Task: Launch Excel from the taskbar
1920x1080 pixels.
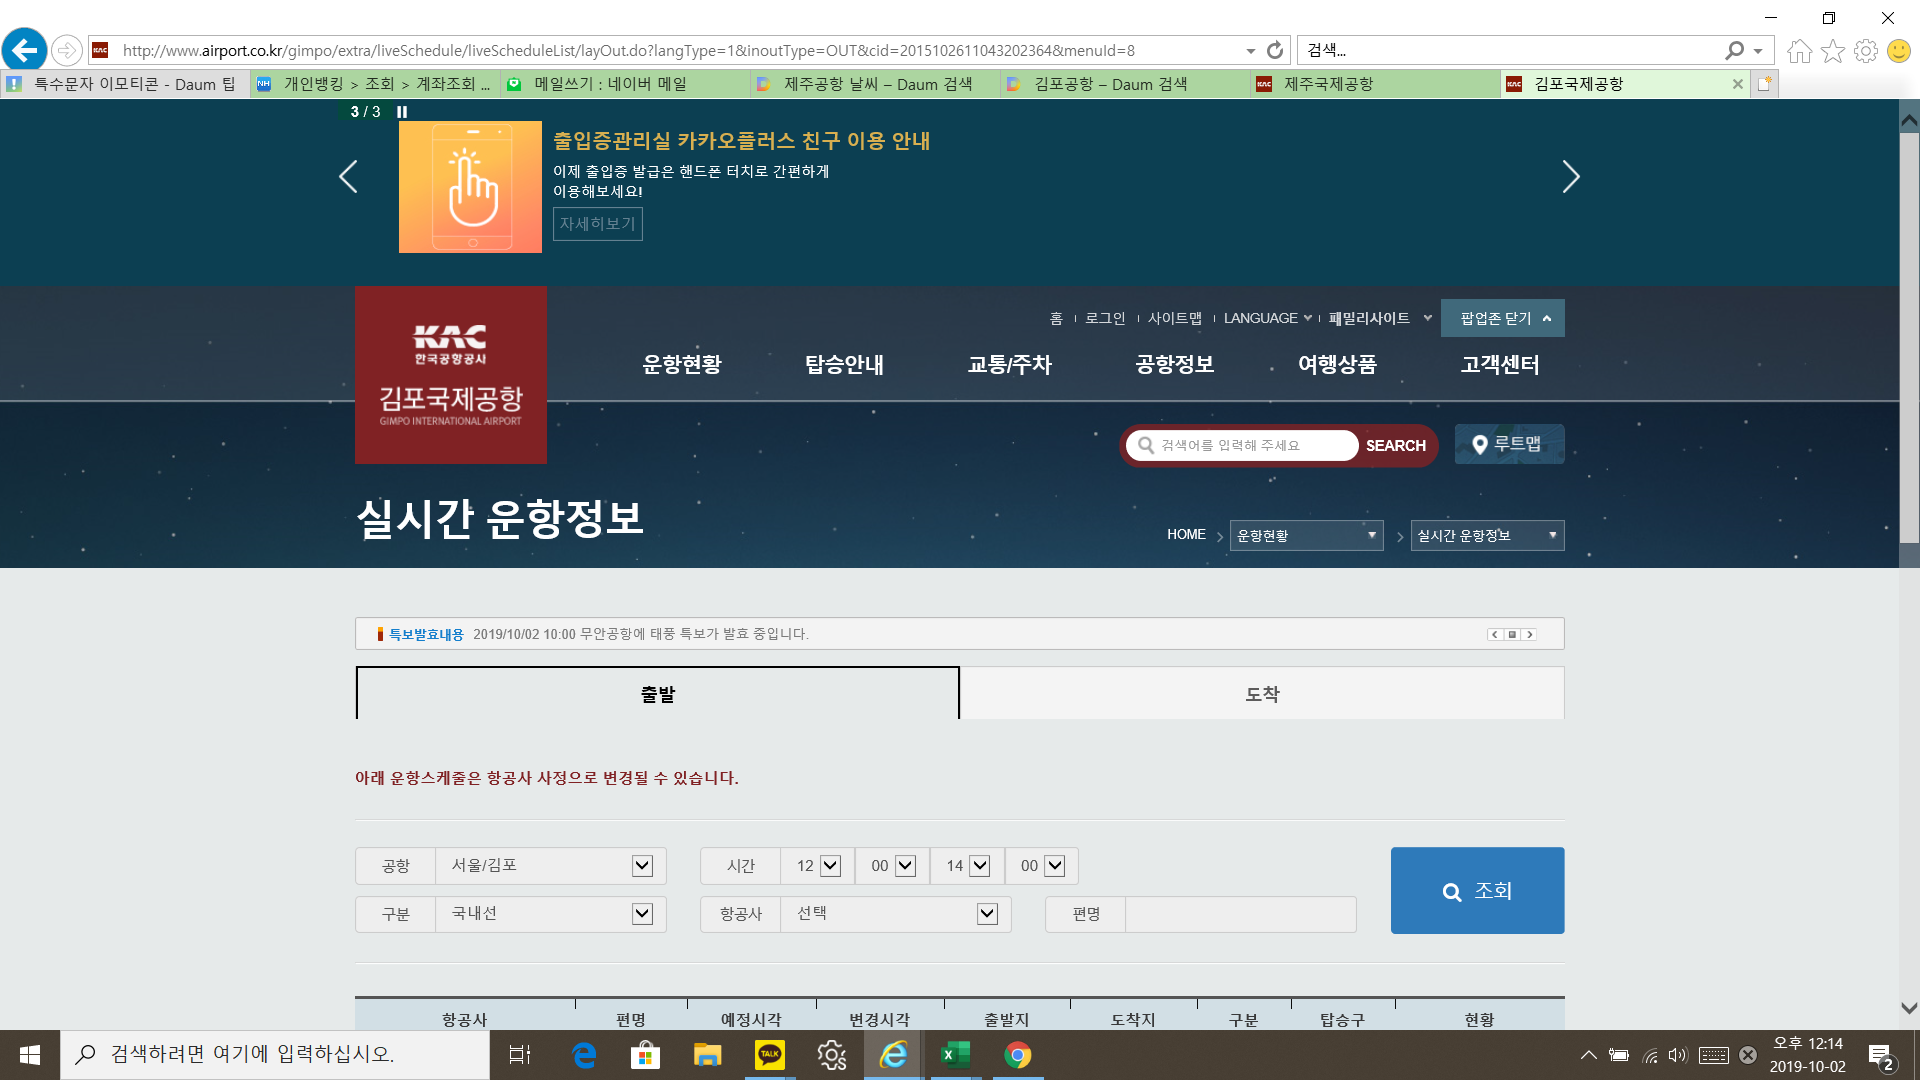Action: pyautogui.click(x=955, y=1055)
